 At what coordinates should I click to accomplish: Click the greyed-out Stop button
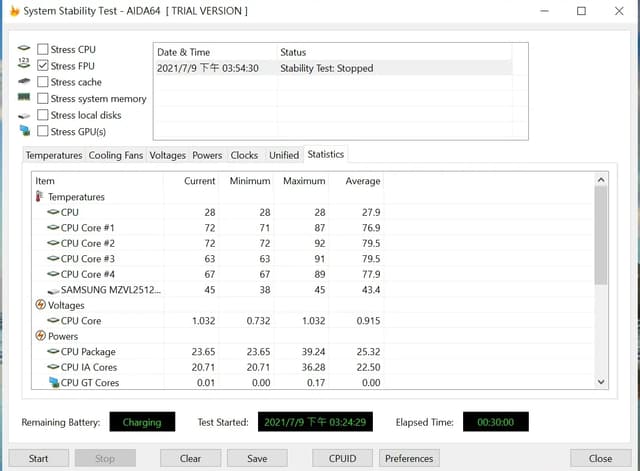tap(105, 458)
